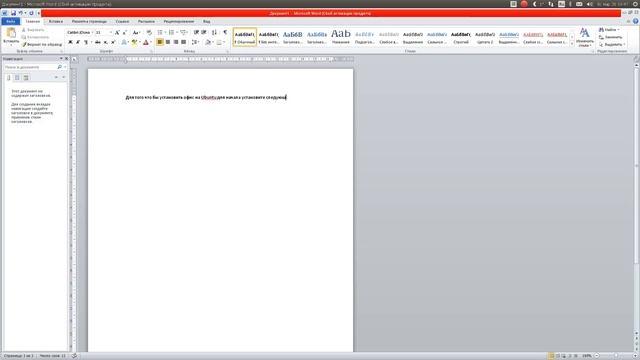The width and height of the screenshot is (640, 360).
Task: Click the Strikethrough icon
Action: click(98, 42)
